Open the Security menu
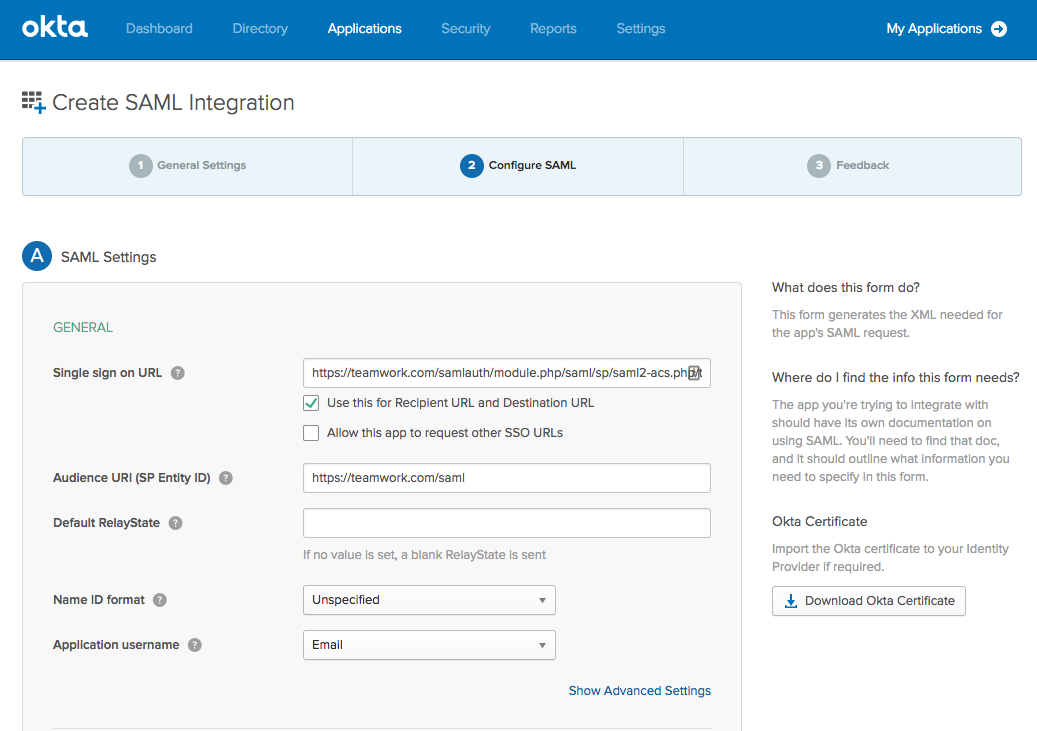The image size is (1037, 731). 466,28
